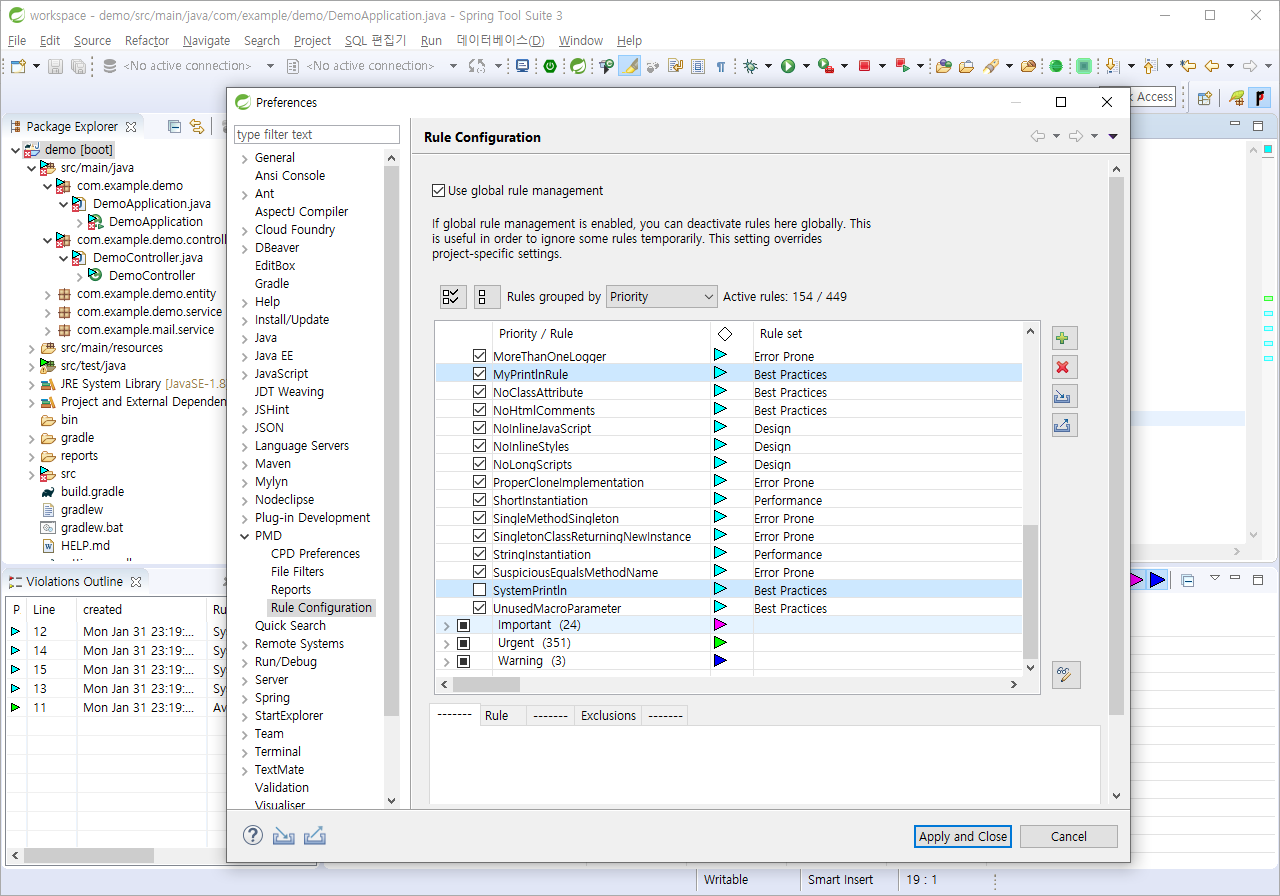Click the Priority / Rule column header
Viewport: 1280px width, 896px height.
click(x=535, y=334)
